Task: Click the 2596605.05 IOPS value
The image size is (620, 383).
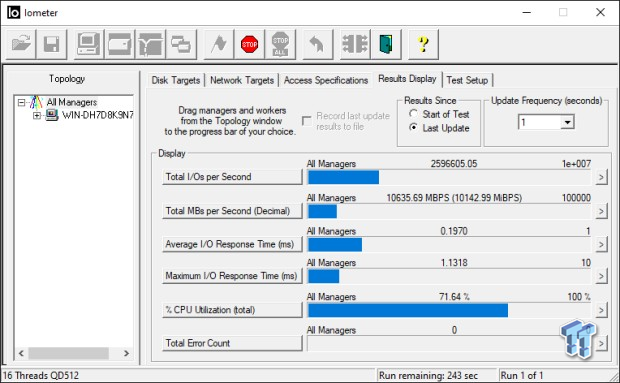Action: coord(454,164)
